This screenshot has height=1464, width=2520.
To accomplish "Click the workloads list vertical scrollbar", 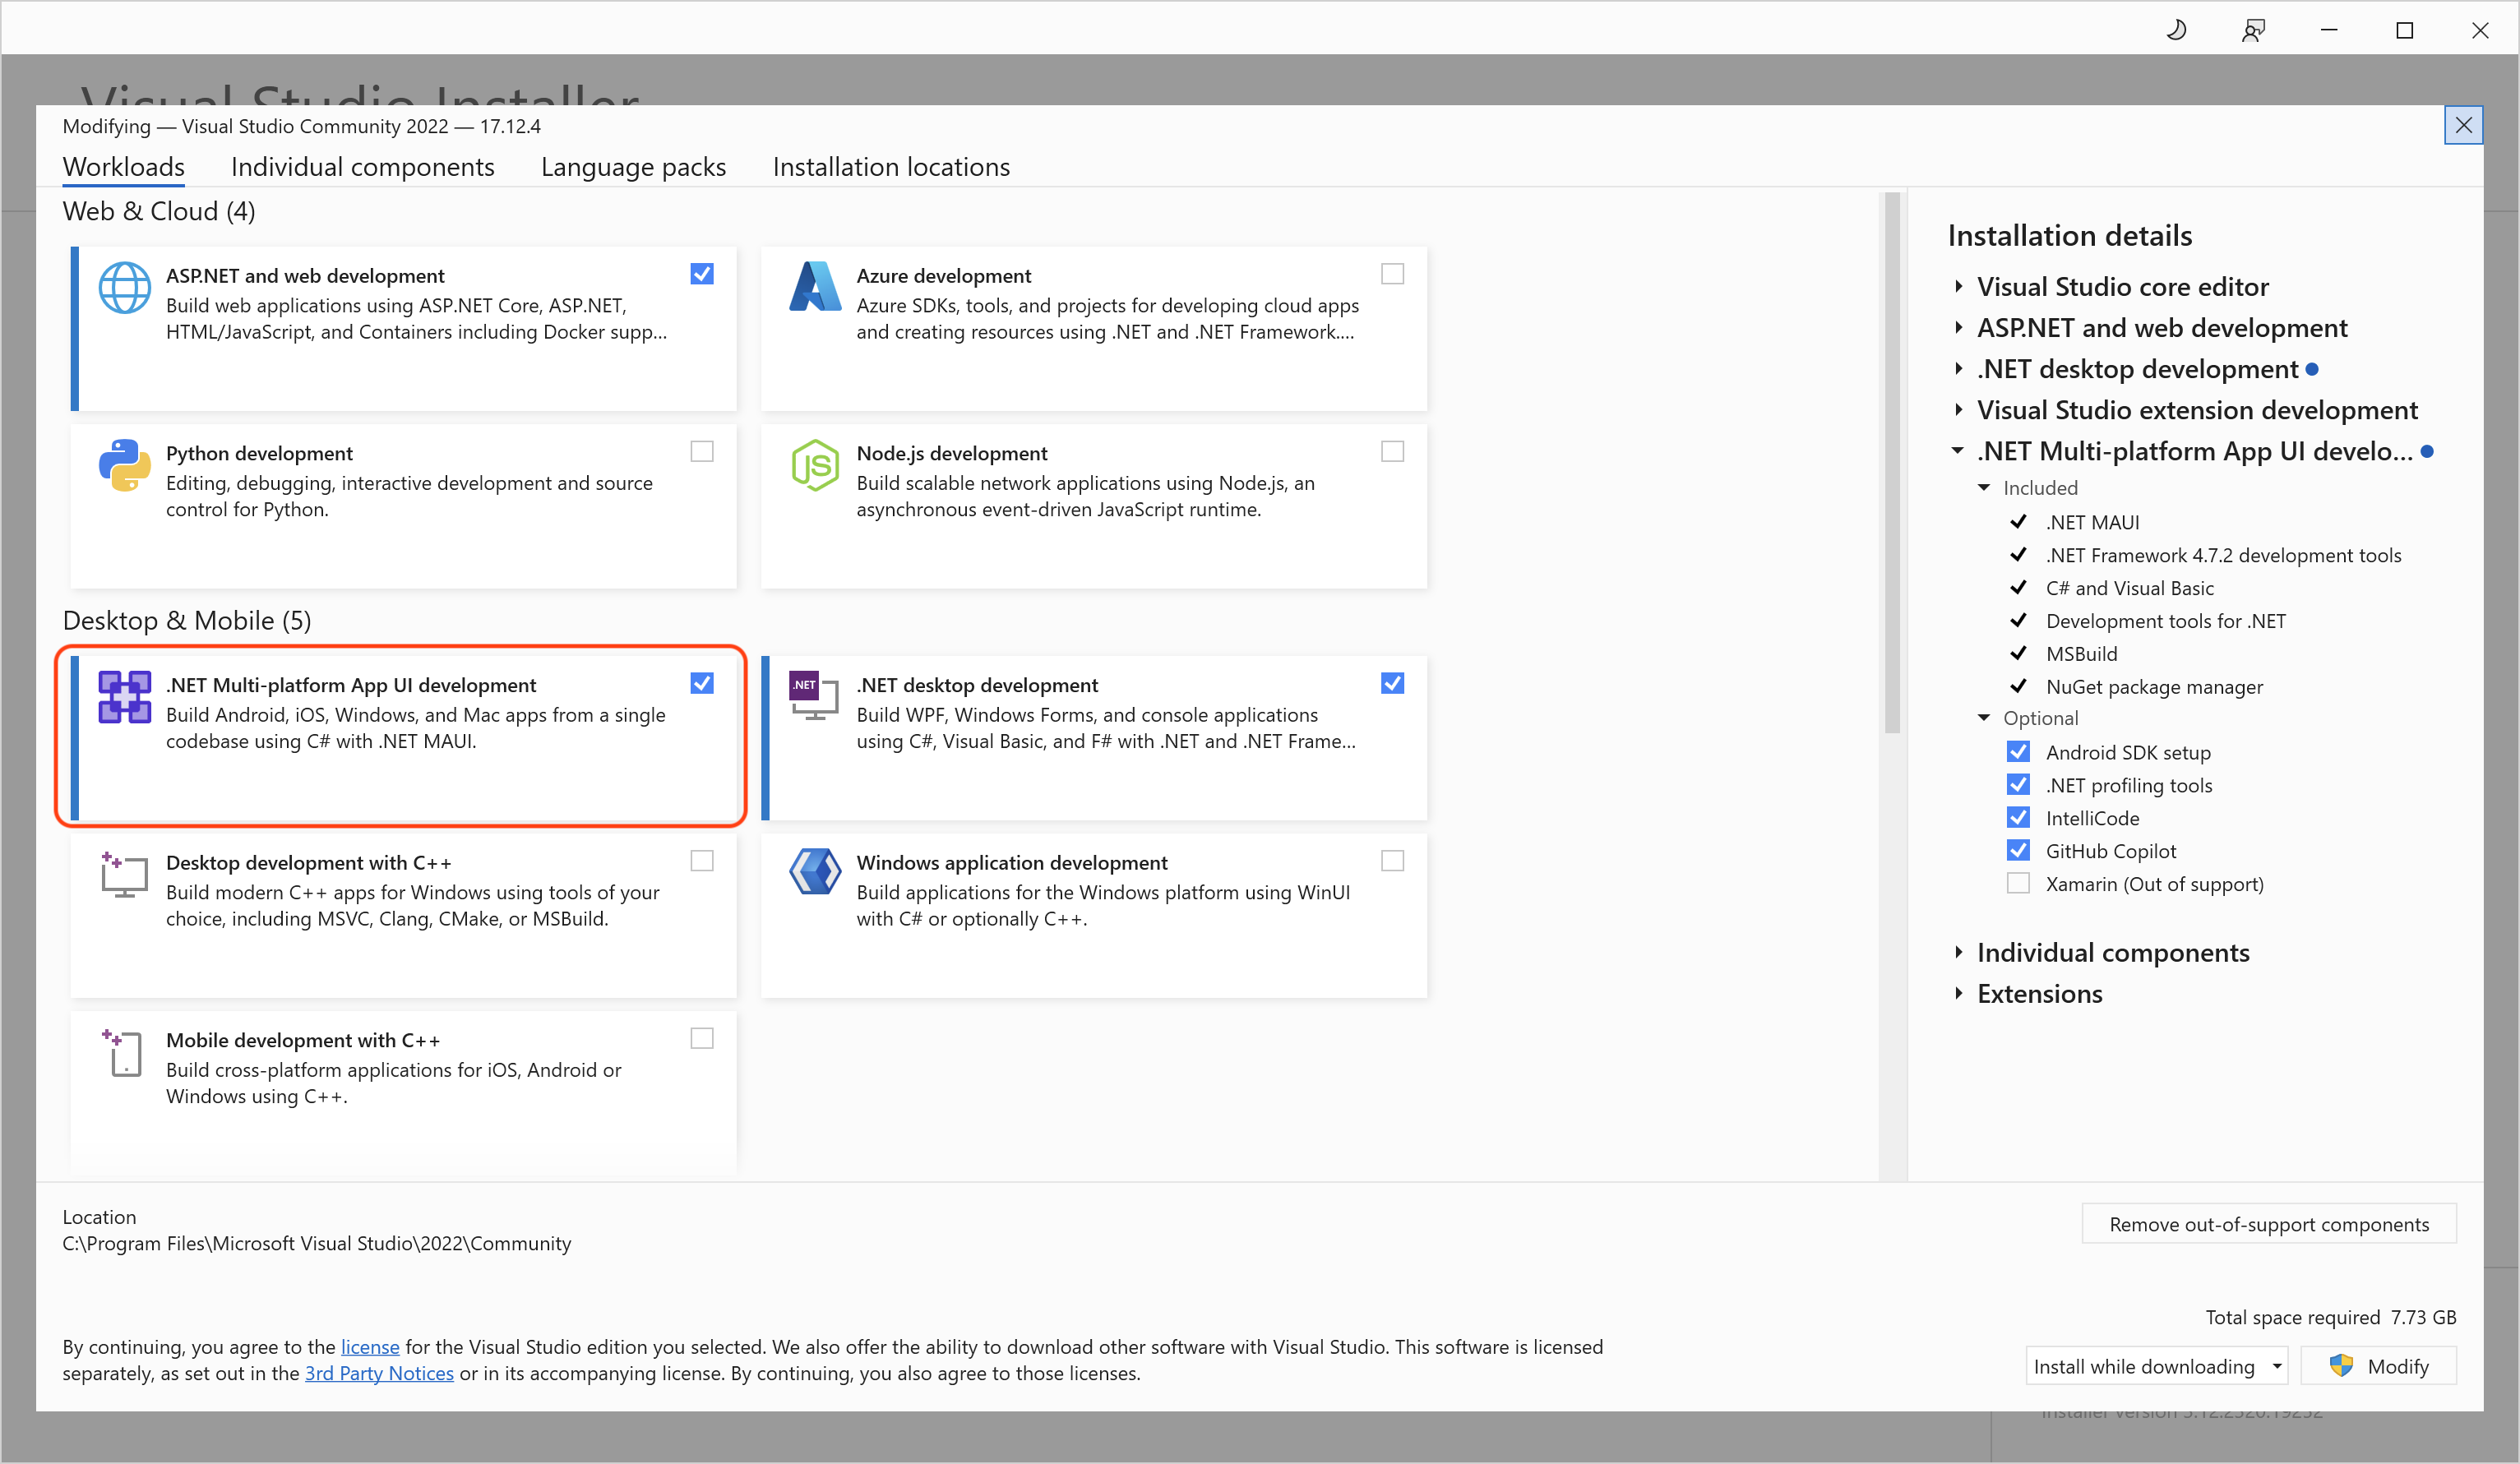I will (1891, 462).
